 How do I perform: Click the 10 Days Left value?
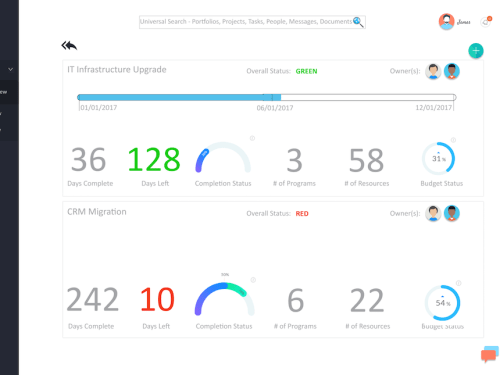pos(157,300)
